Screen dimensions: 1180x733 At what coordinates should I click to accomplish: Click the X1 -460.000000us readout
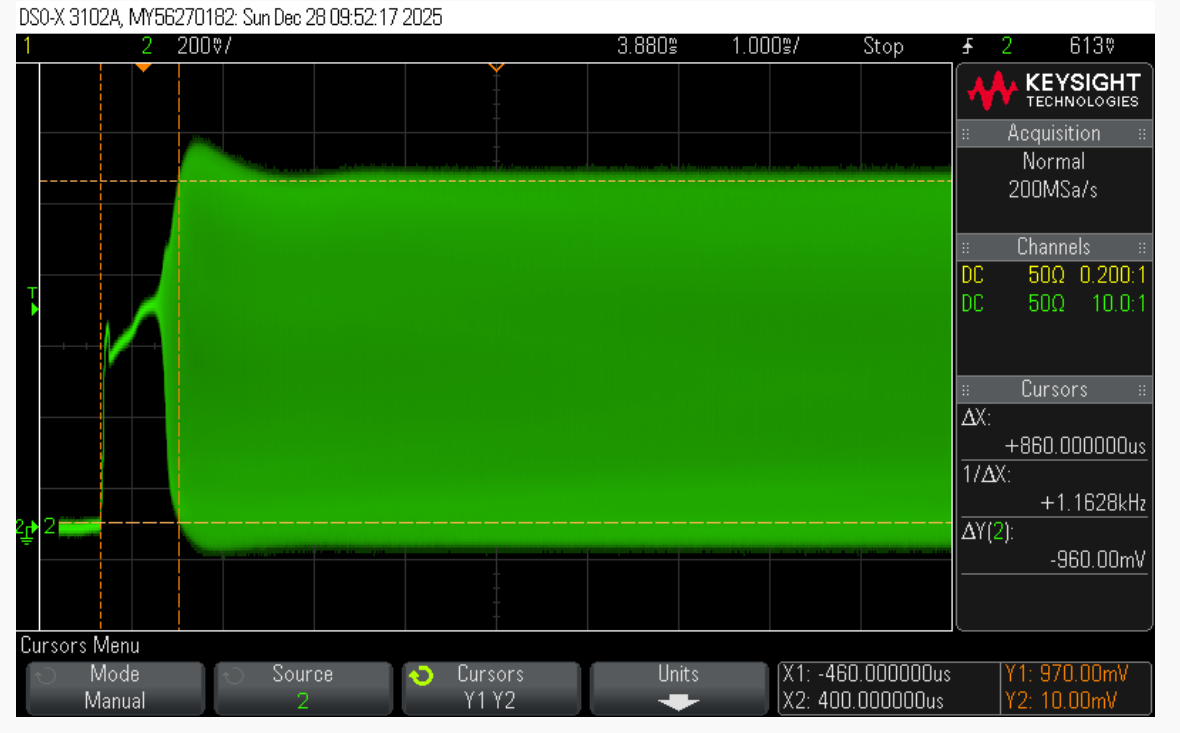pyautogui.click(x=866, y=674)
